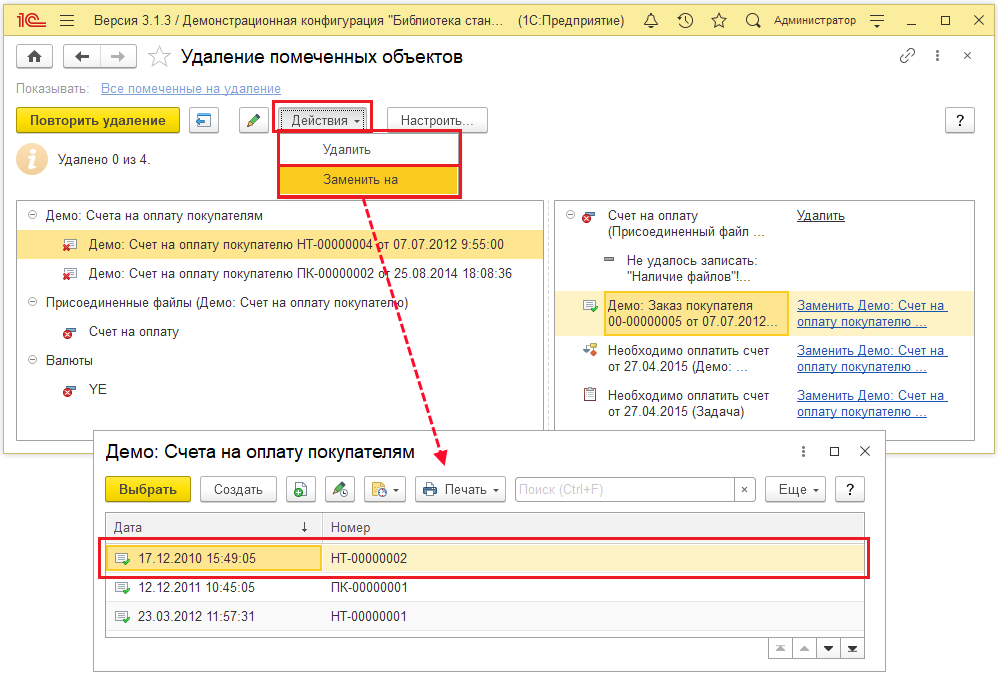The image size is (998, 673).
Task: Go to the home page icon
Action: click(x=34, y=57)
